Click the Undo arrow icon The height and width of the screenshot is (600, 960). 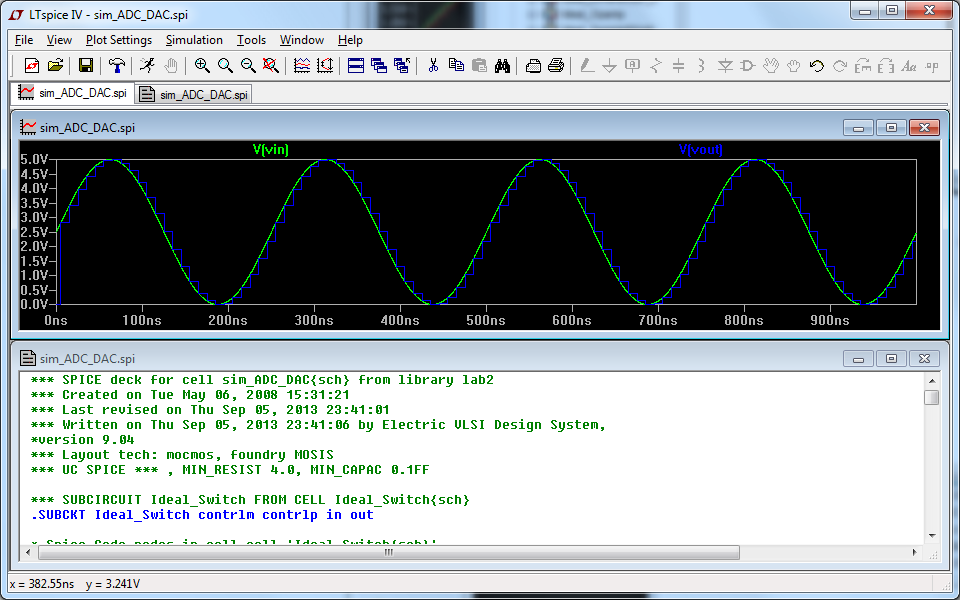coord(816,66)
